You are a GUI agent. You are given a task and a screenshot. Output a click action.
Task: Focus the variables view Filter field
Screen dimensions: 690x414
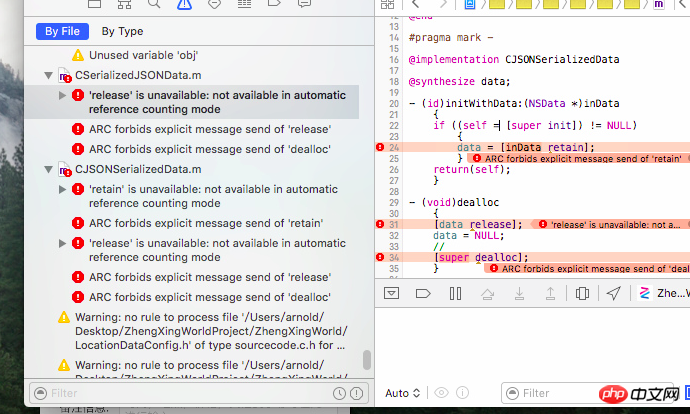point(587,393)
